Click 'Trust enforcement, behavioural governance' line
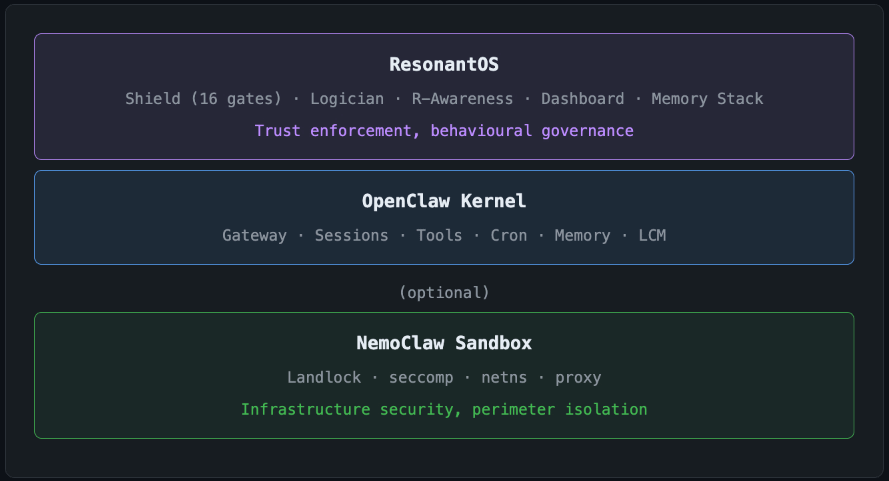Image resolution: width=889 pixels, height=481 pixels. pyautogui.click(x=444, y=131)
